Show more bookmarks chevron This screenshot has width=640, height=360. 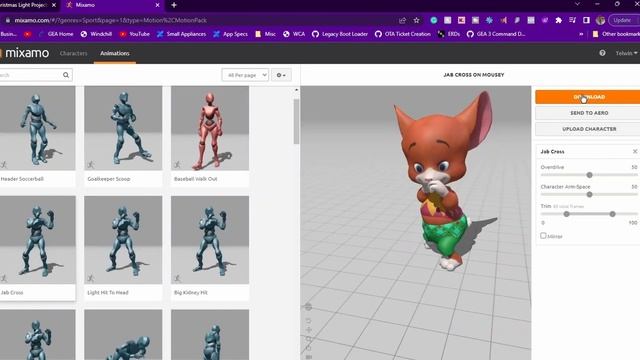[x=581, y=34]
